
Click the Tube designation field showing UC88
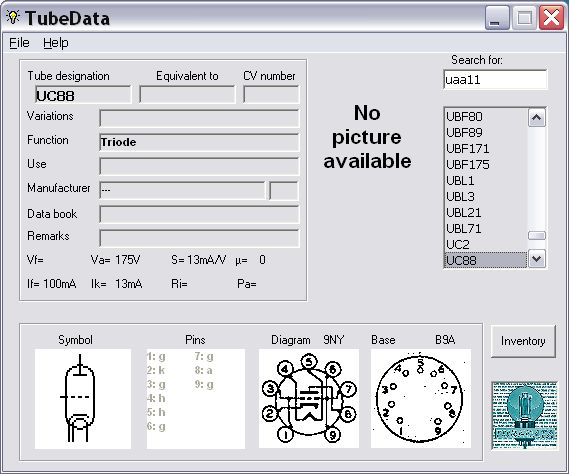pyautogui.click(x=83, y=95)
